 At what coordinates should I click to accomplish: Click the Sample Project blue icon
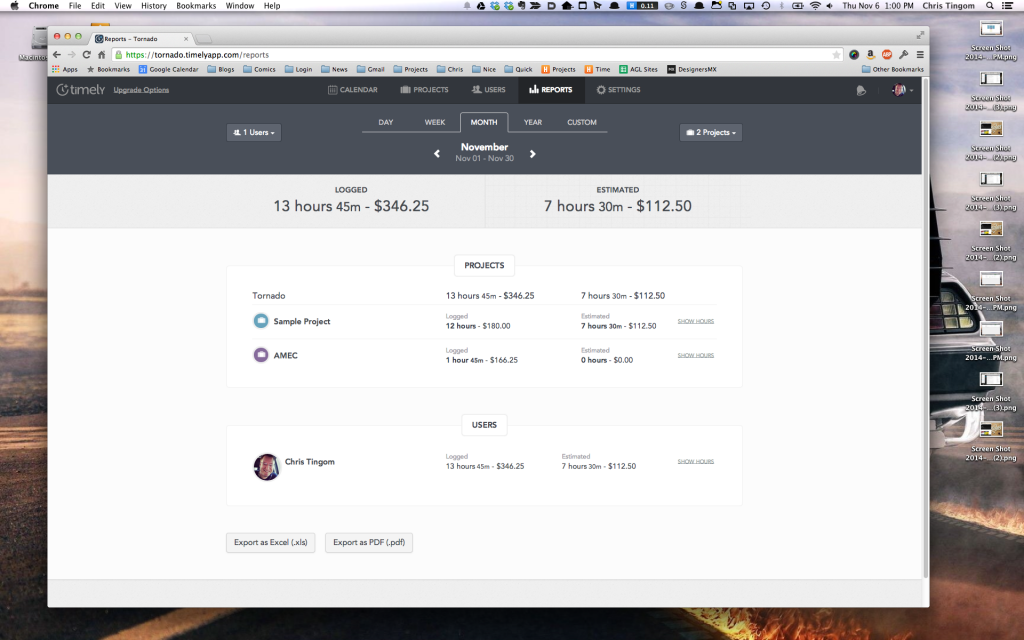(261, 321)
